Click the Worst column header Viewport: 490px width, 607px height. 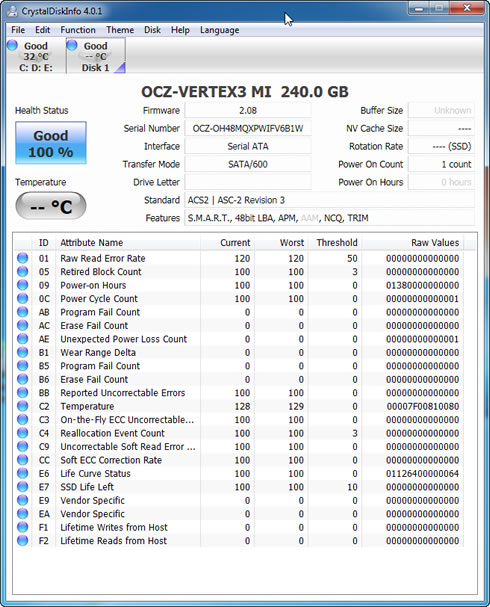281,243
